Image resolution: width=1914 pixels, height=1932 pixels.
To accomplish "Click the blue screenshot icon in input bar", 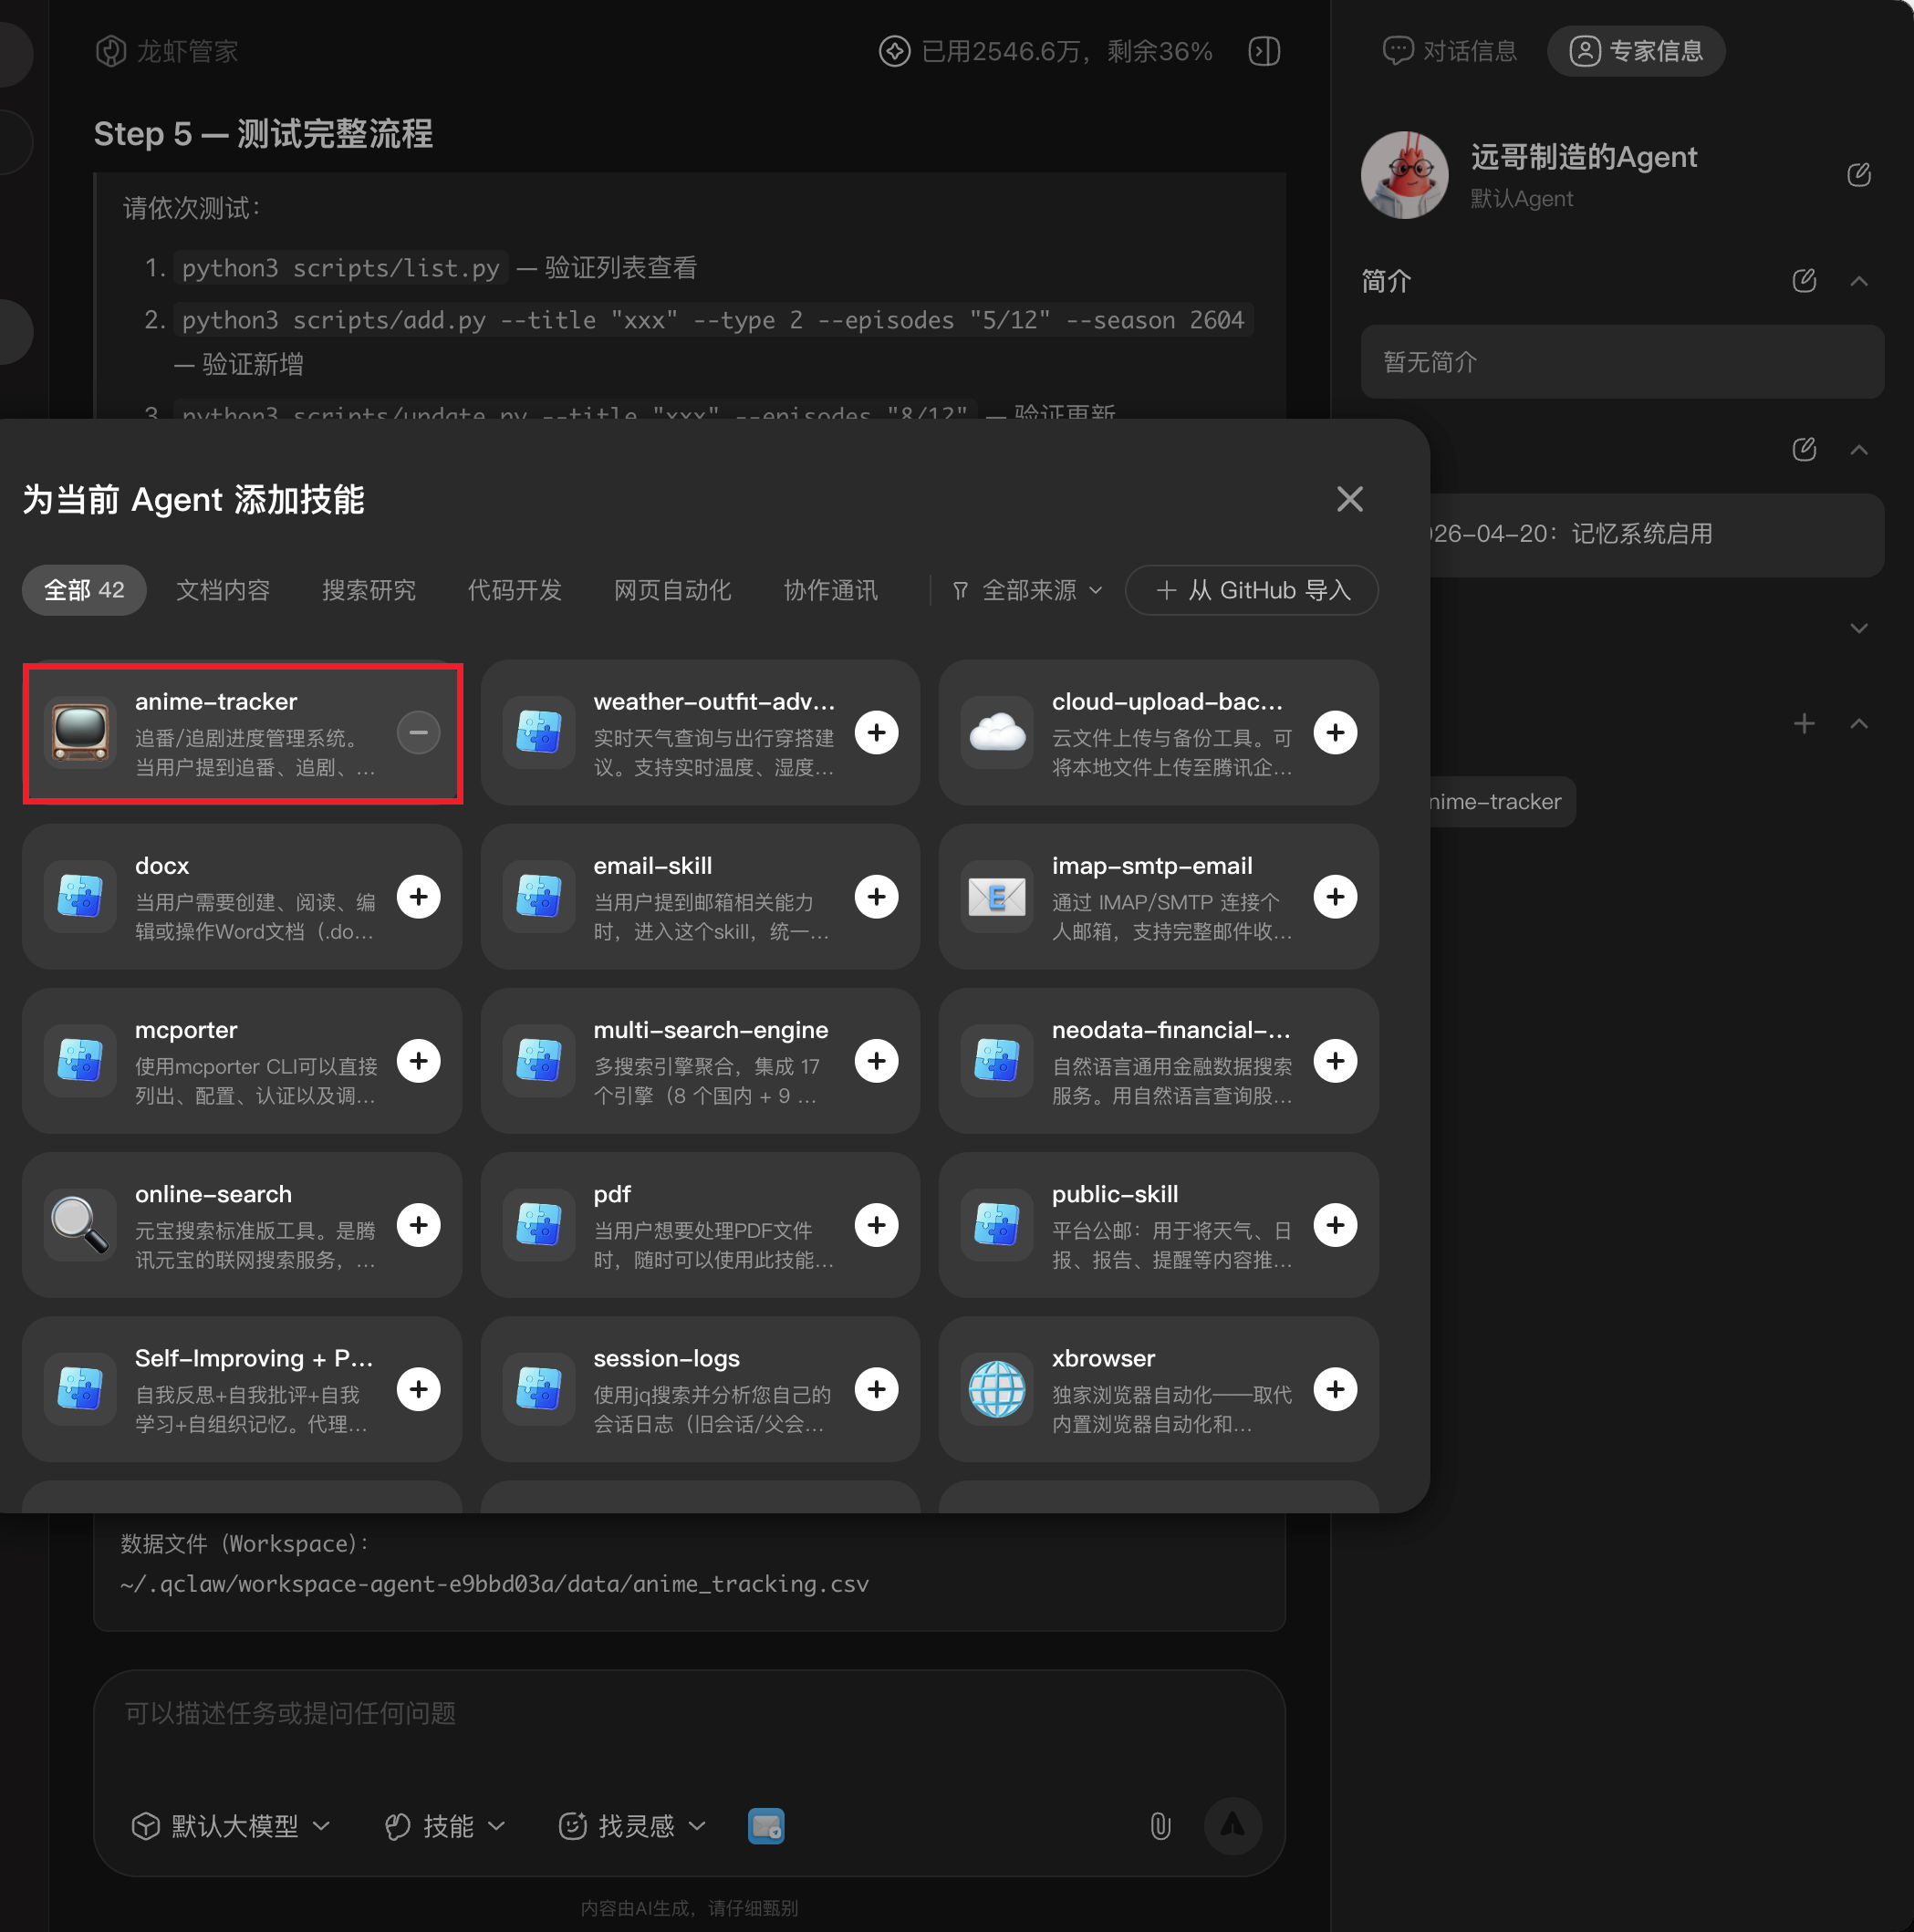I will [766, 1826].
